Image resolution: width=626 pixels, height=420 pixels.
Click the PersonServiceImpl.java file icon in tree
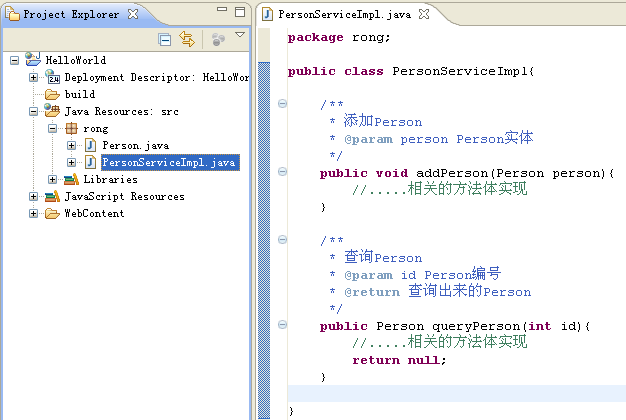coord(91,162)
